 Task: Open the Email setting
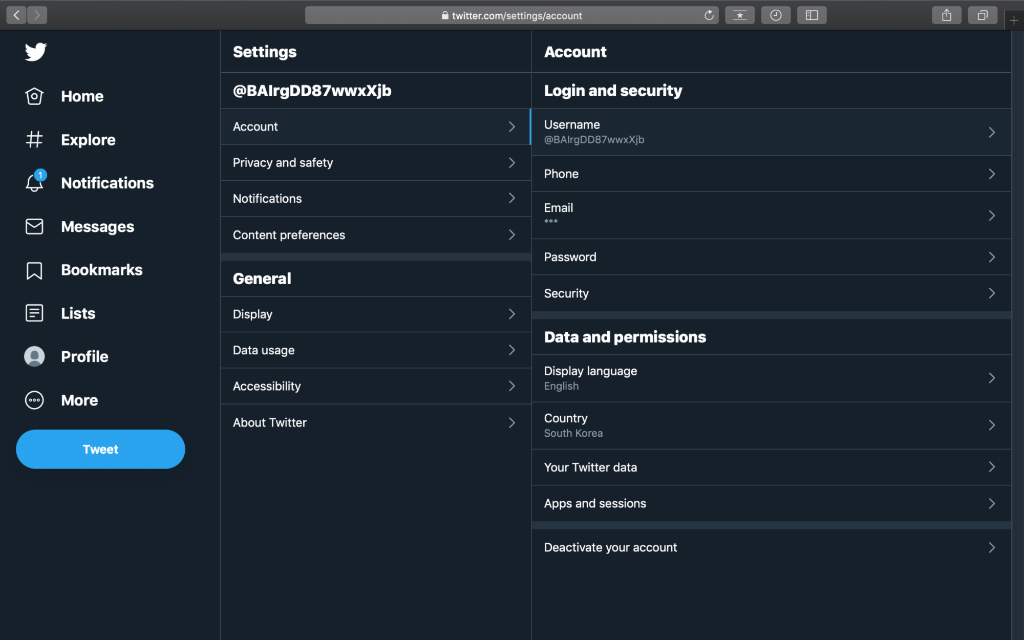(771, 216)
